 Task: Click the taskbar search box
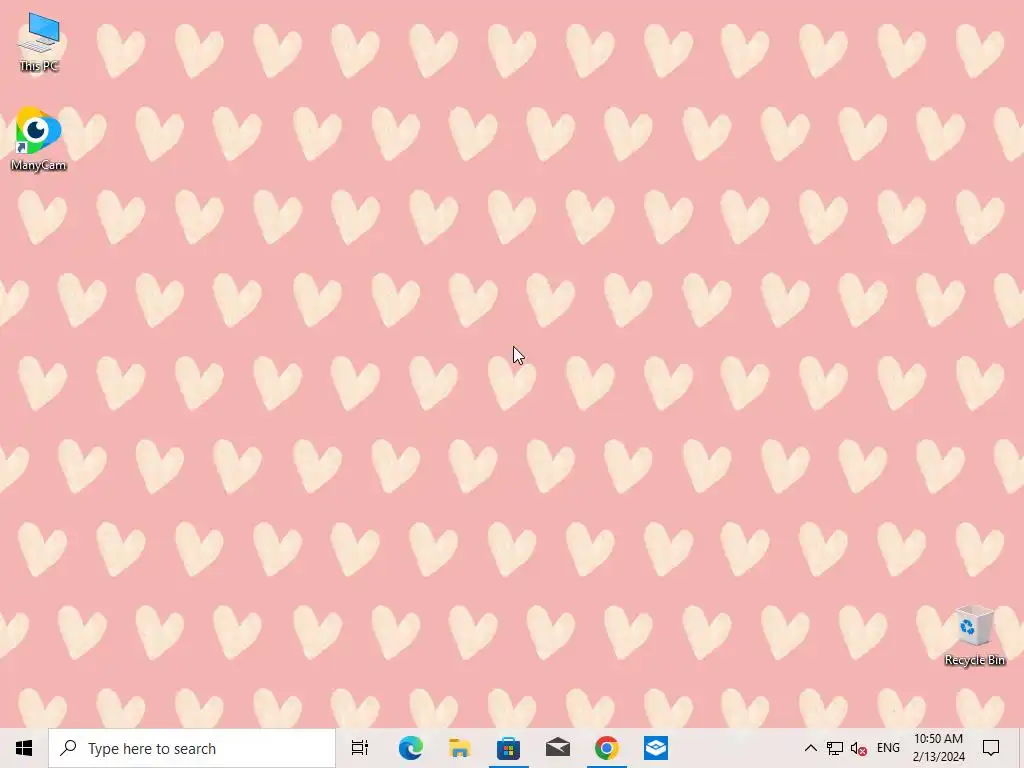pos(192,748)
